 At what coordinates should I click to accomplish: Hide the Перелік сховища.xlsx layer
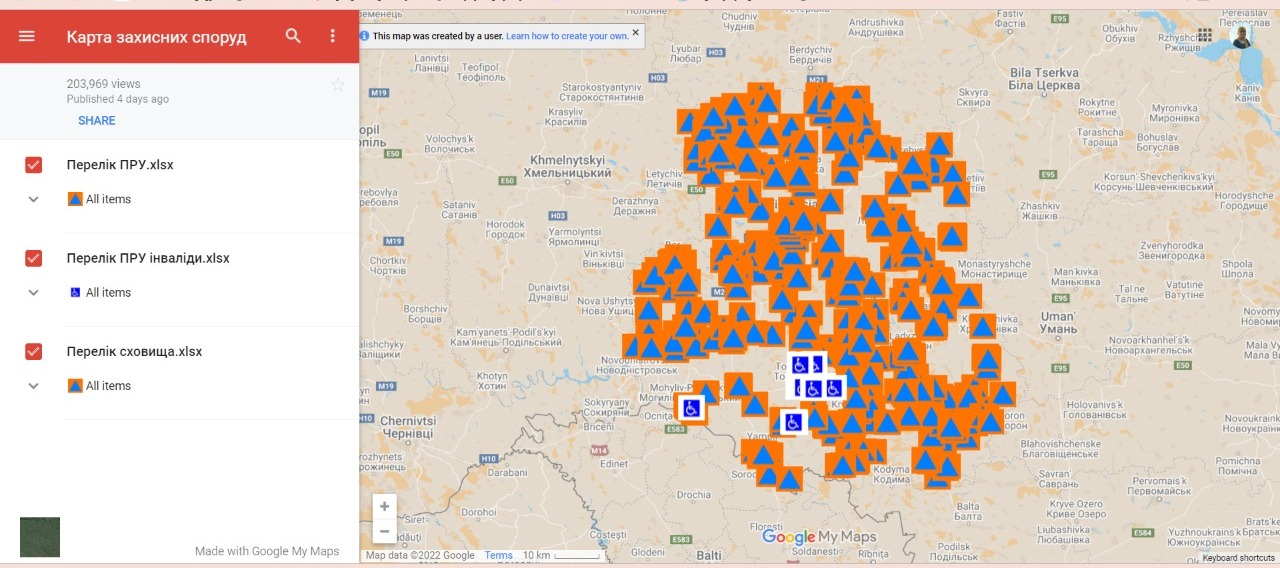point(33,352)
